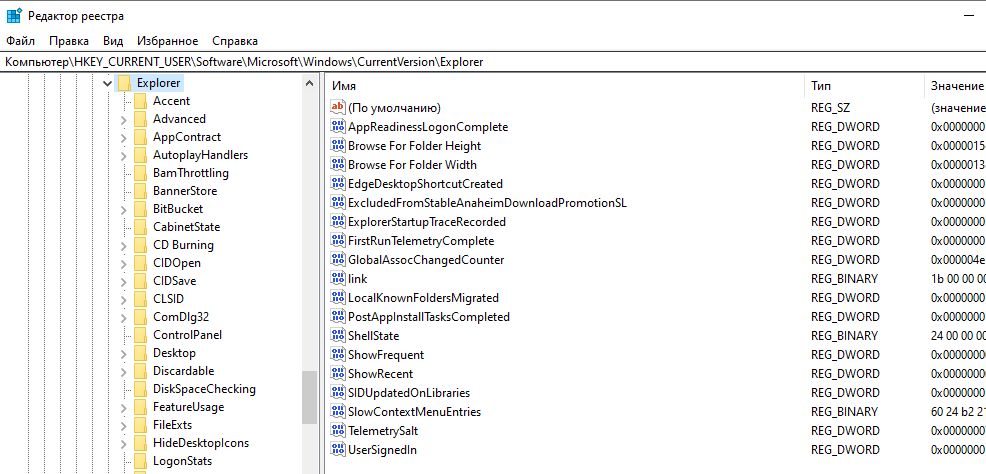
Task: Click the binary icon next to ShellState
Action: (338, 336)
